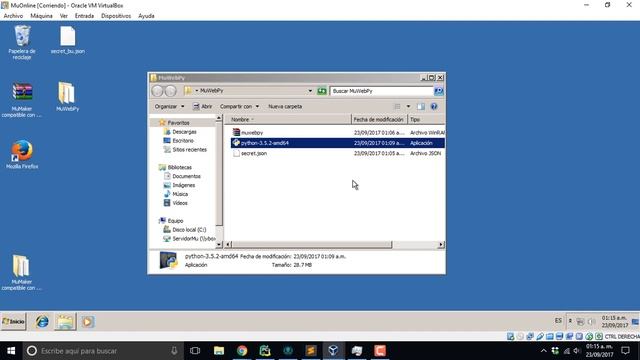This screenshot has width=640, height=360.
Task: Select the MuMaker folder icon on the desktop
Action: tap(21, 273)
